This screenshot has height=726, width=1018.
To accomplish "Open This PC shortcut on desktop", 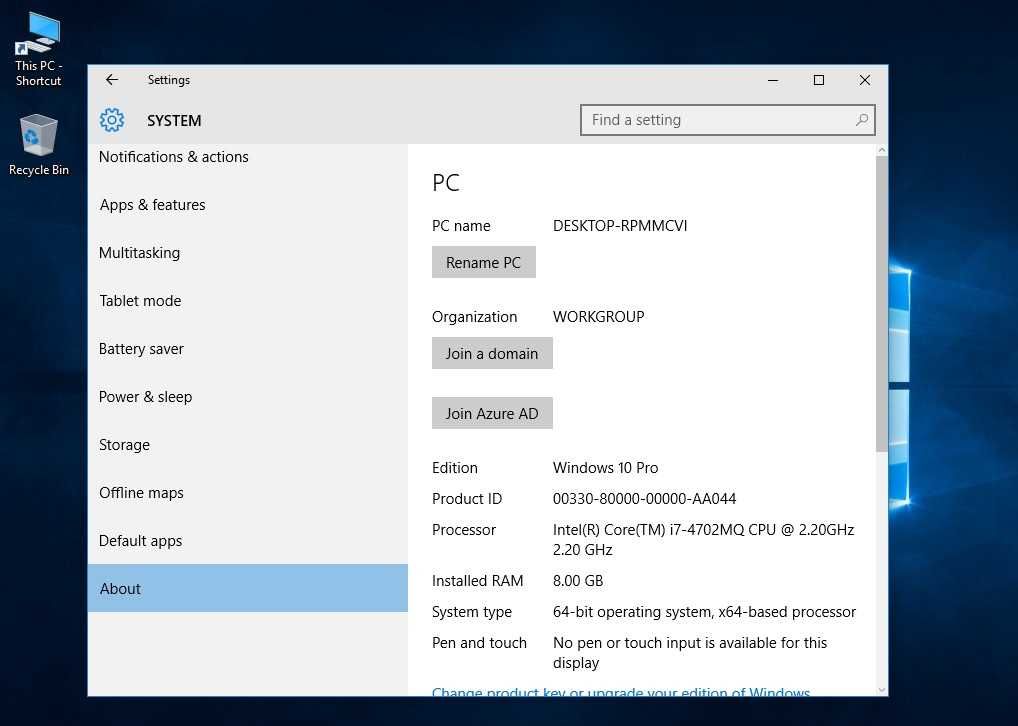I will click(x=38, y=50).
